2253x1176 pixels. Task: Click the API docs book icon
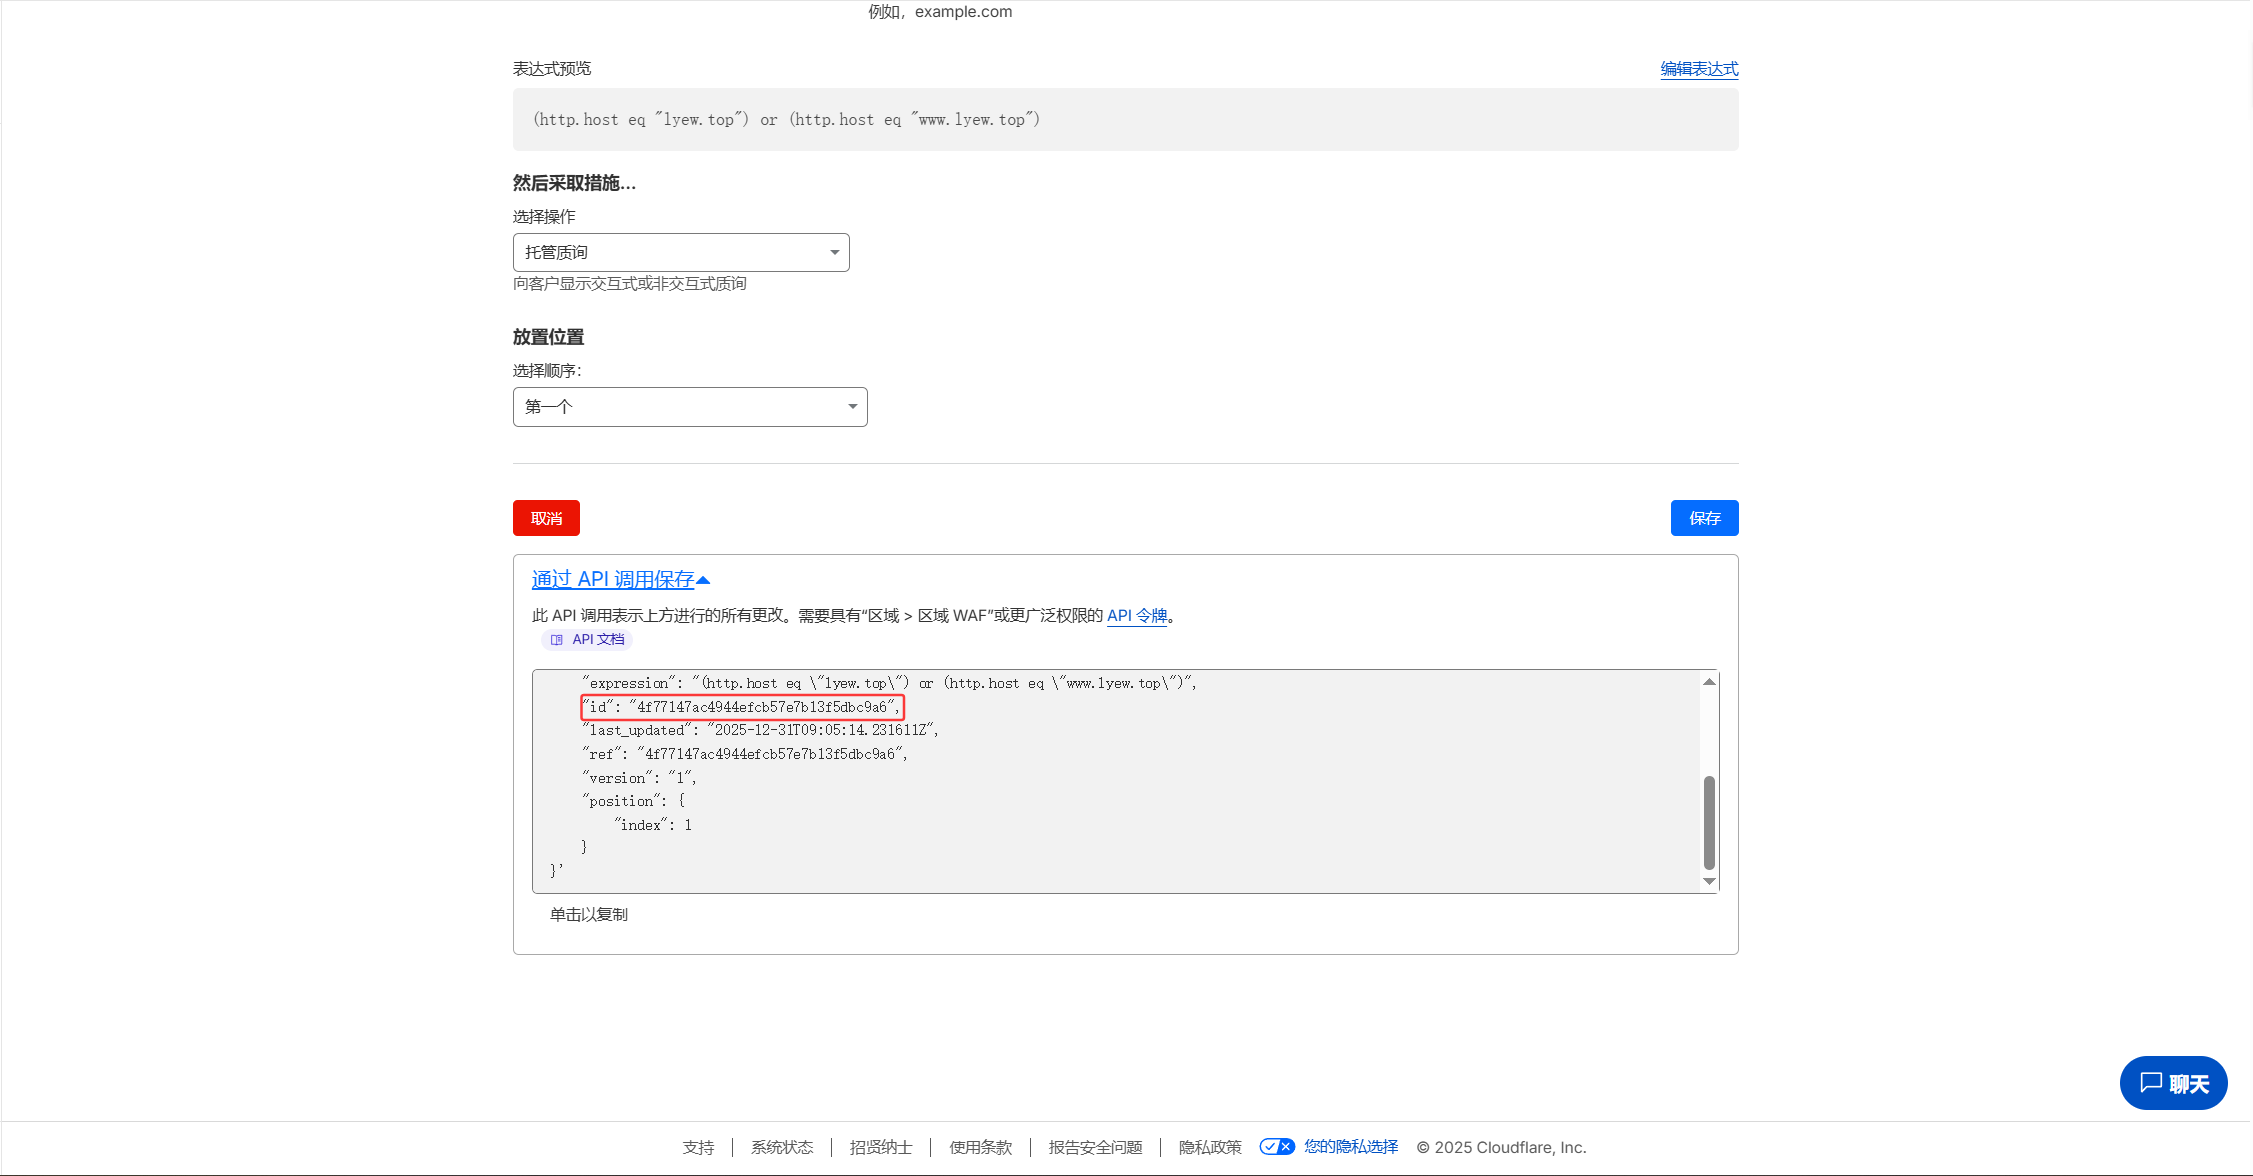click(557, 640)
